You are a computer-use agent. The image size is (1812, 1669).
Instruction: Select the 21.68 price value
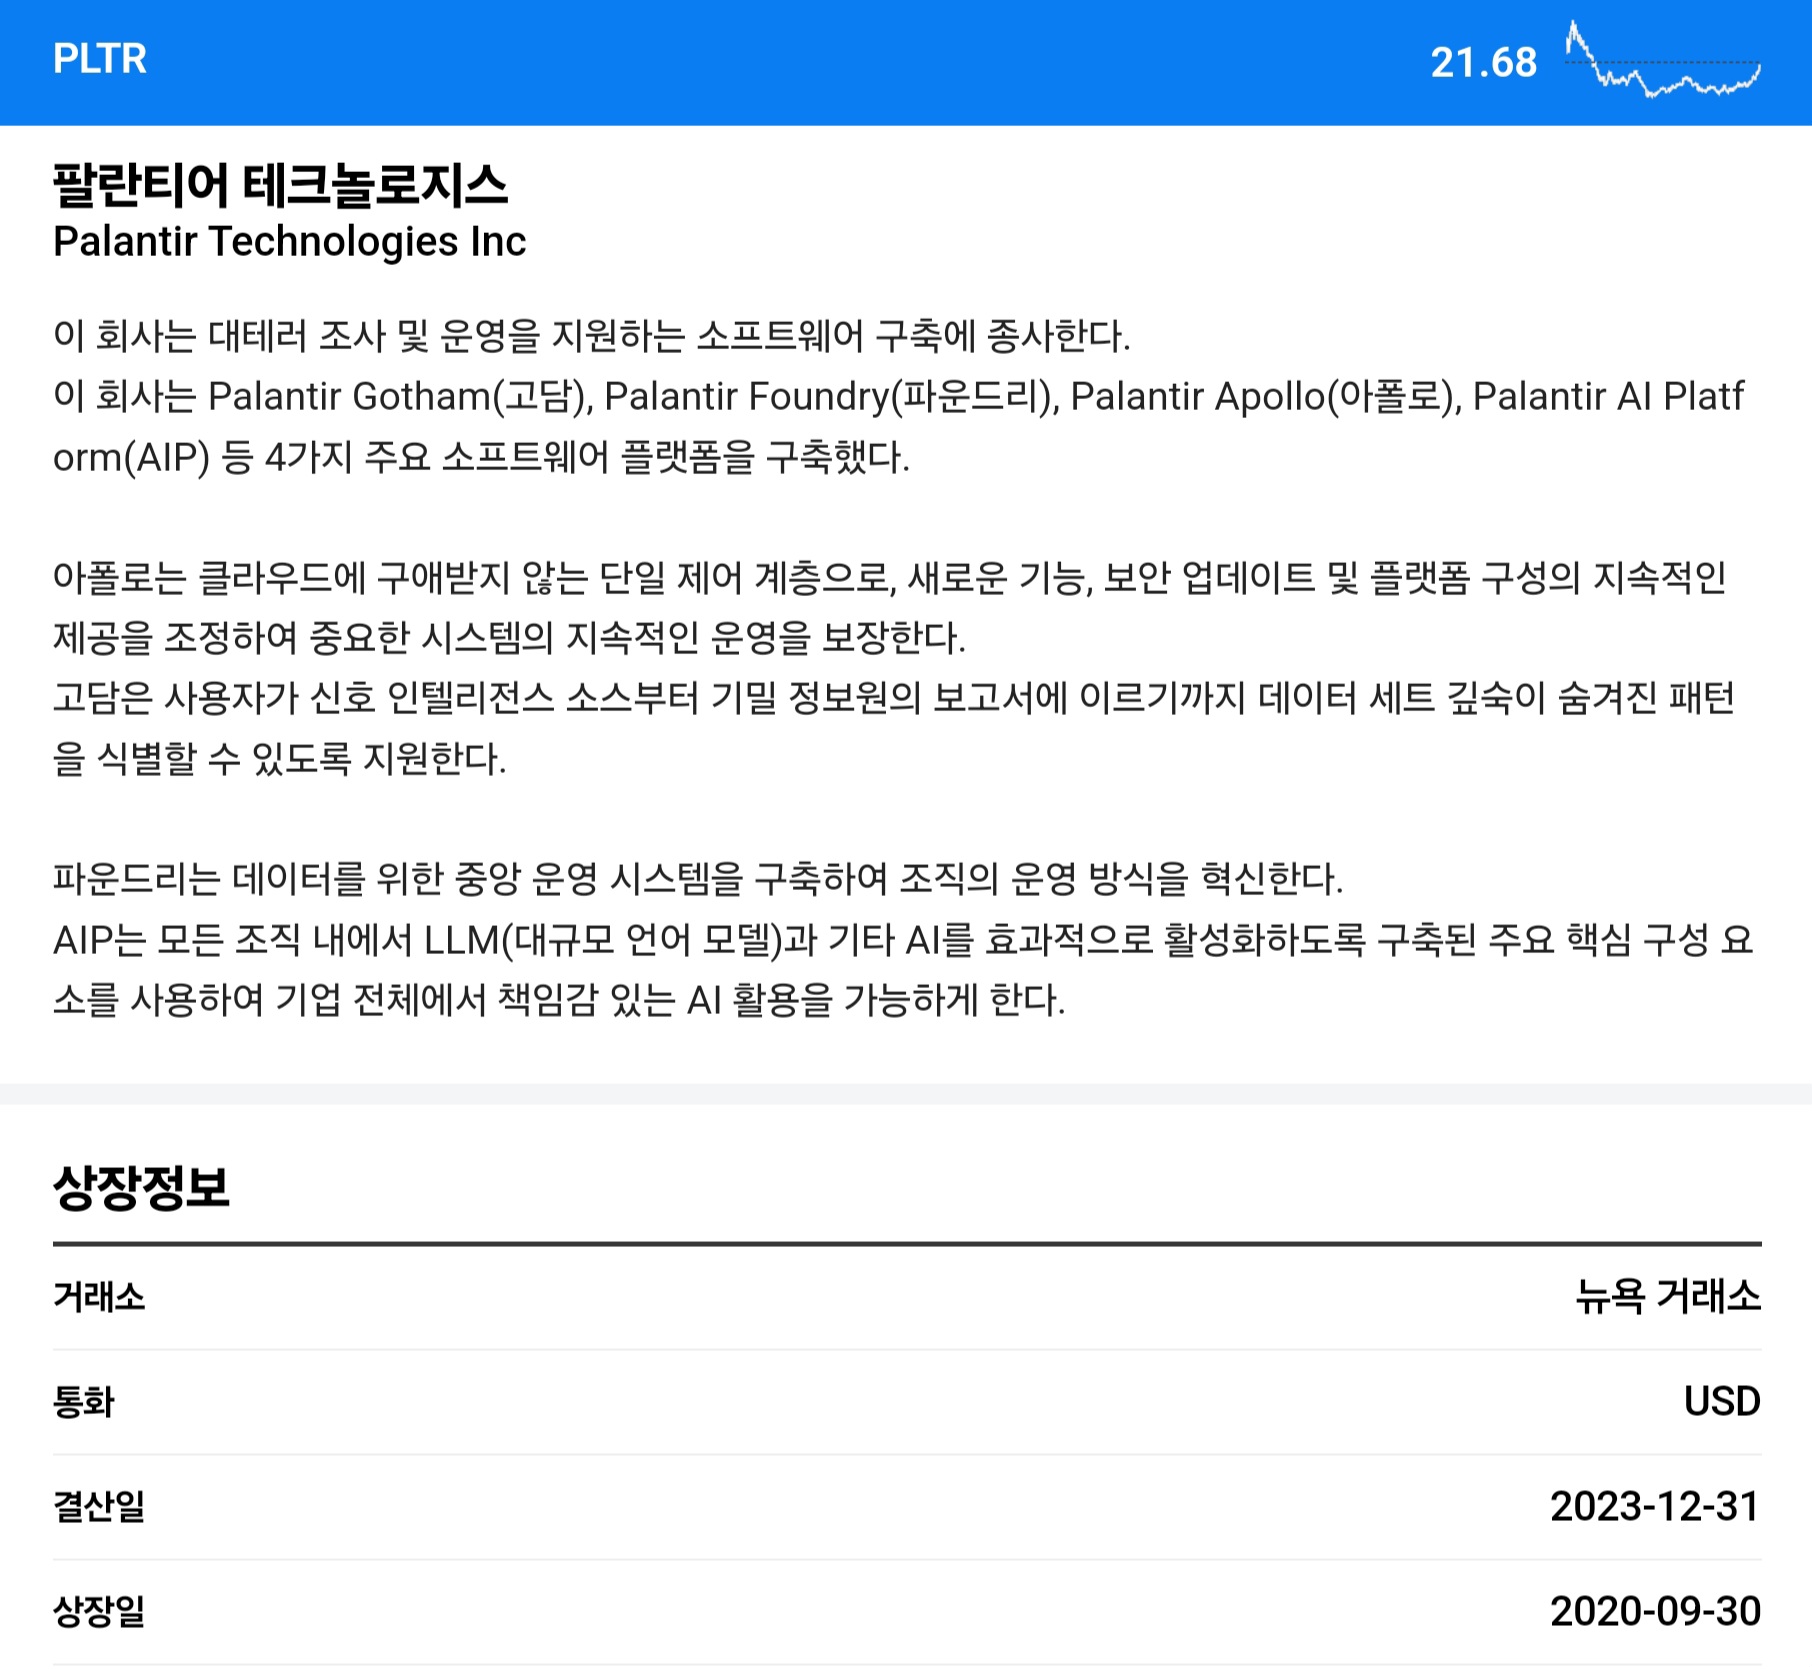pyautogui.click(x=1483, y=63)
